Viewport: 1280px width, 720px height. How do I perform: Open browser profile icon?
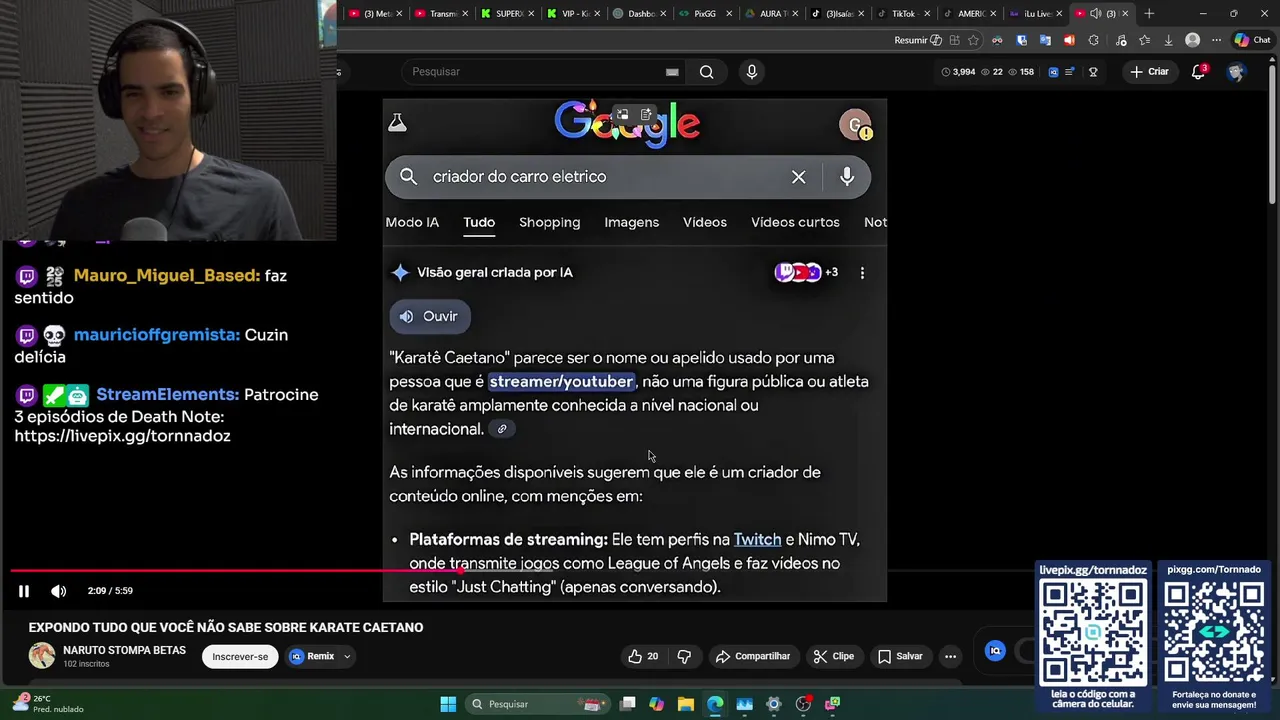tap(1192, 40)
